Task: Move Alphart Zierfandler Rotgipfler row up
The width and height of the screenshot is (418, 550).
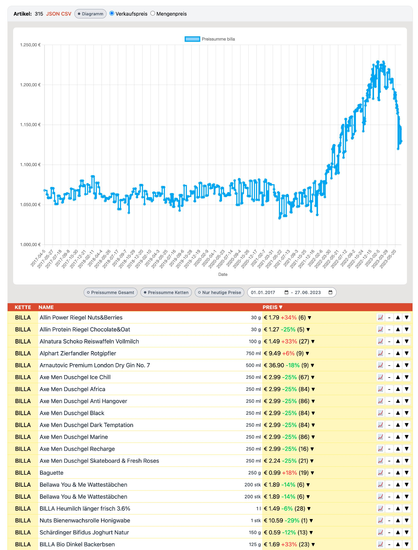Action: (398, 353)
